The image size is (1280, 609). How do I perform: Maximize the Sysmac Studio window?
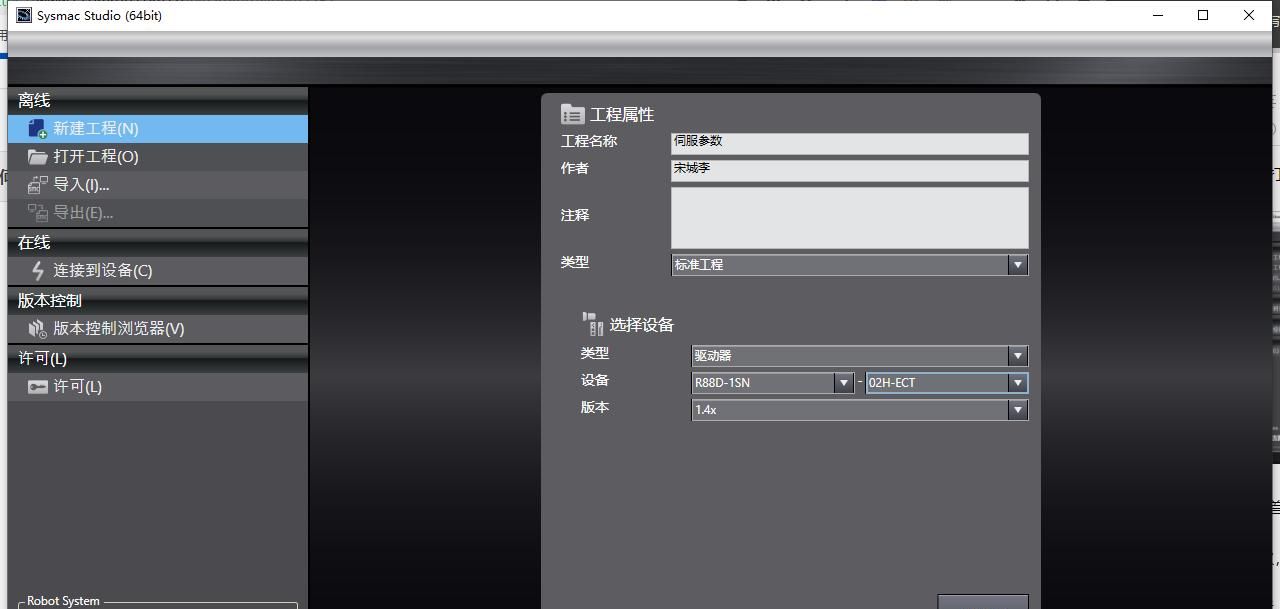pos(1203,15)
